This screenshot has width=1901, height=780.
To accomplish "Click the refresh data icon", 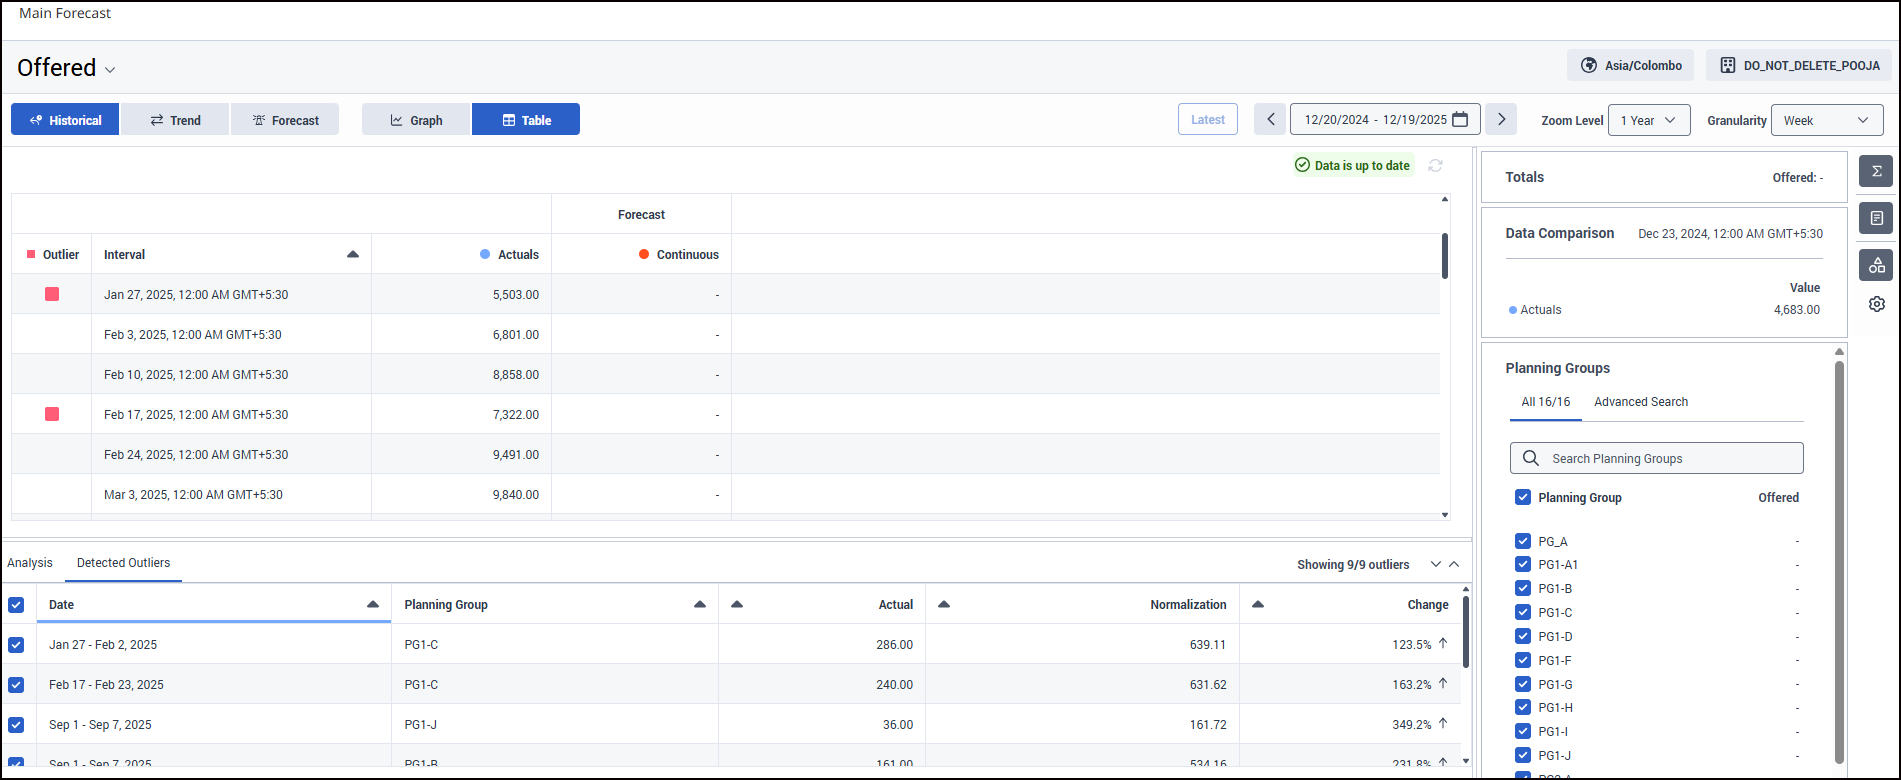I will click(1435, 166).
